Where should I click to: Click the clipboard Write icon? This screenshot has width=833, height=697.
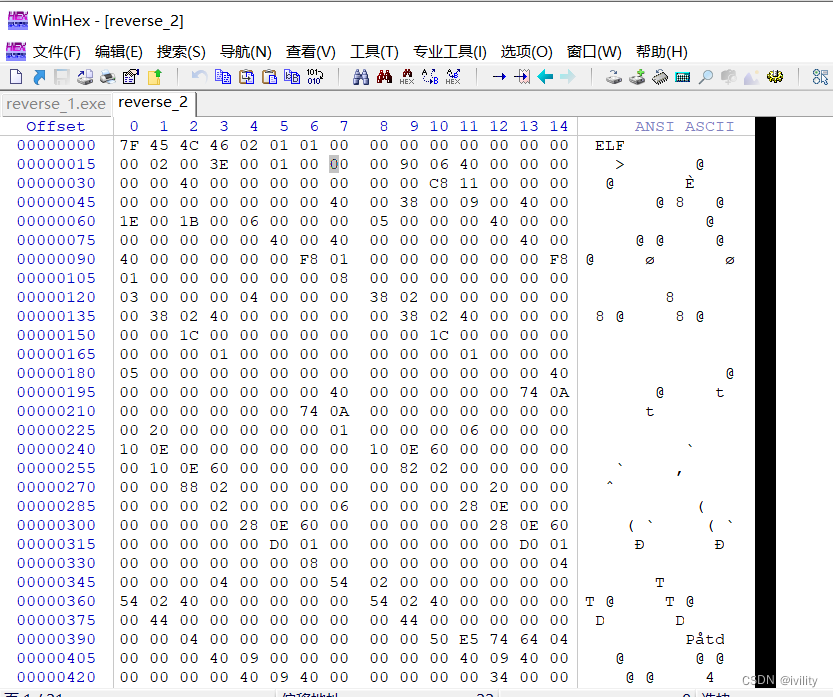point(246,77)
